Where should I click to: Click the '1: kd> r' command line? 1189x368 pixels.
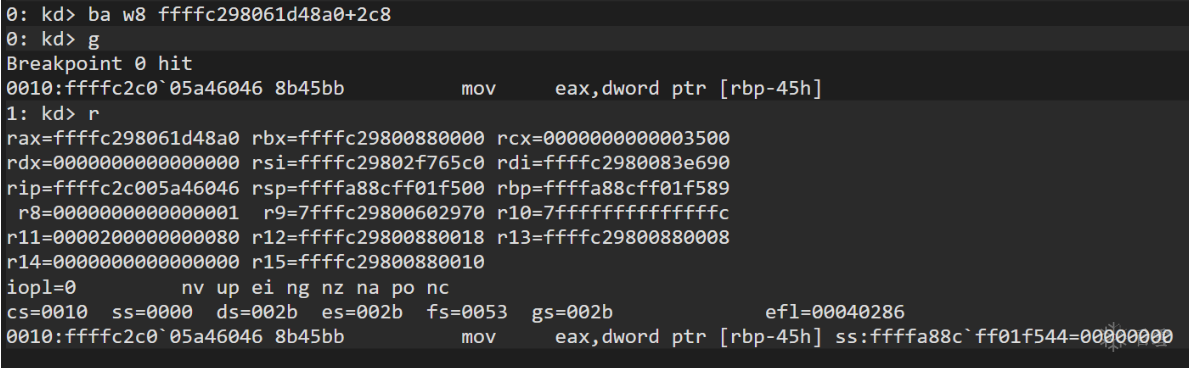53,113
